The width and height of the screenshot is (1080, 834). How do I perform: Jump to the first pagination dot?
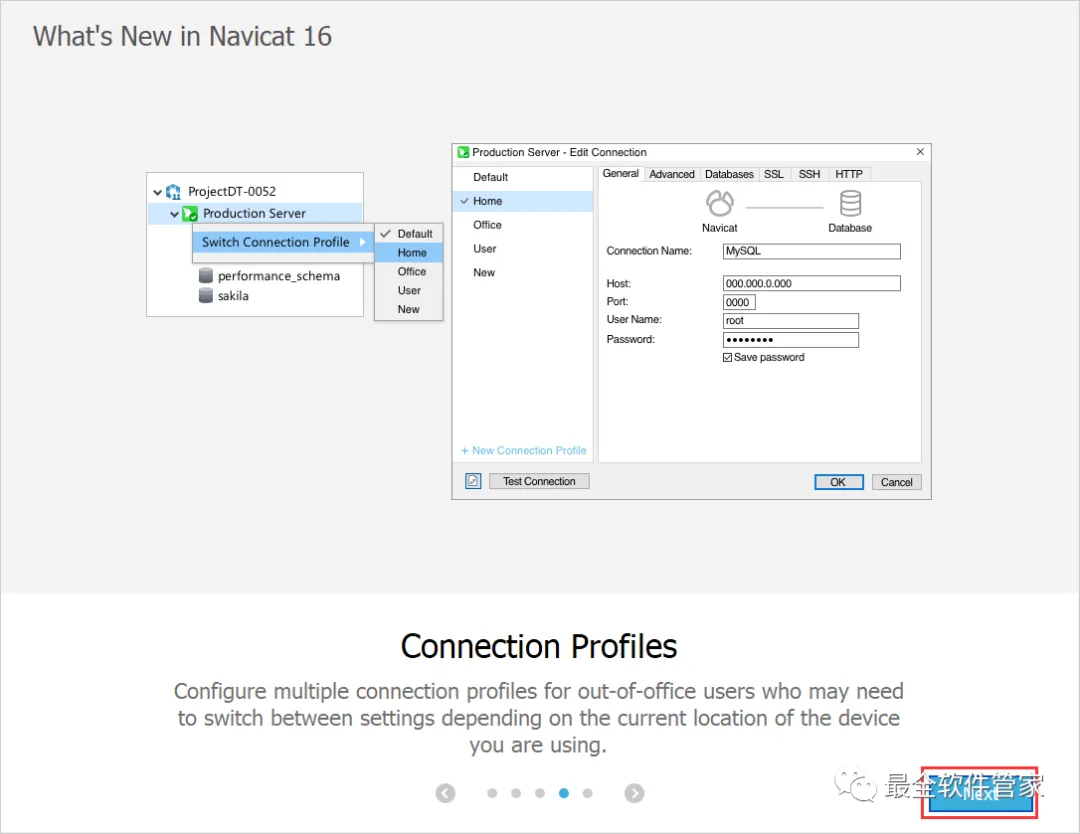click(x=492, y=793)
